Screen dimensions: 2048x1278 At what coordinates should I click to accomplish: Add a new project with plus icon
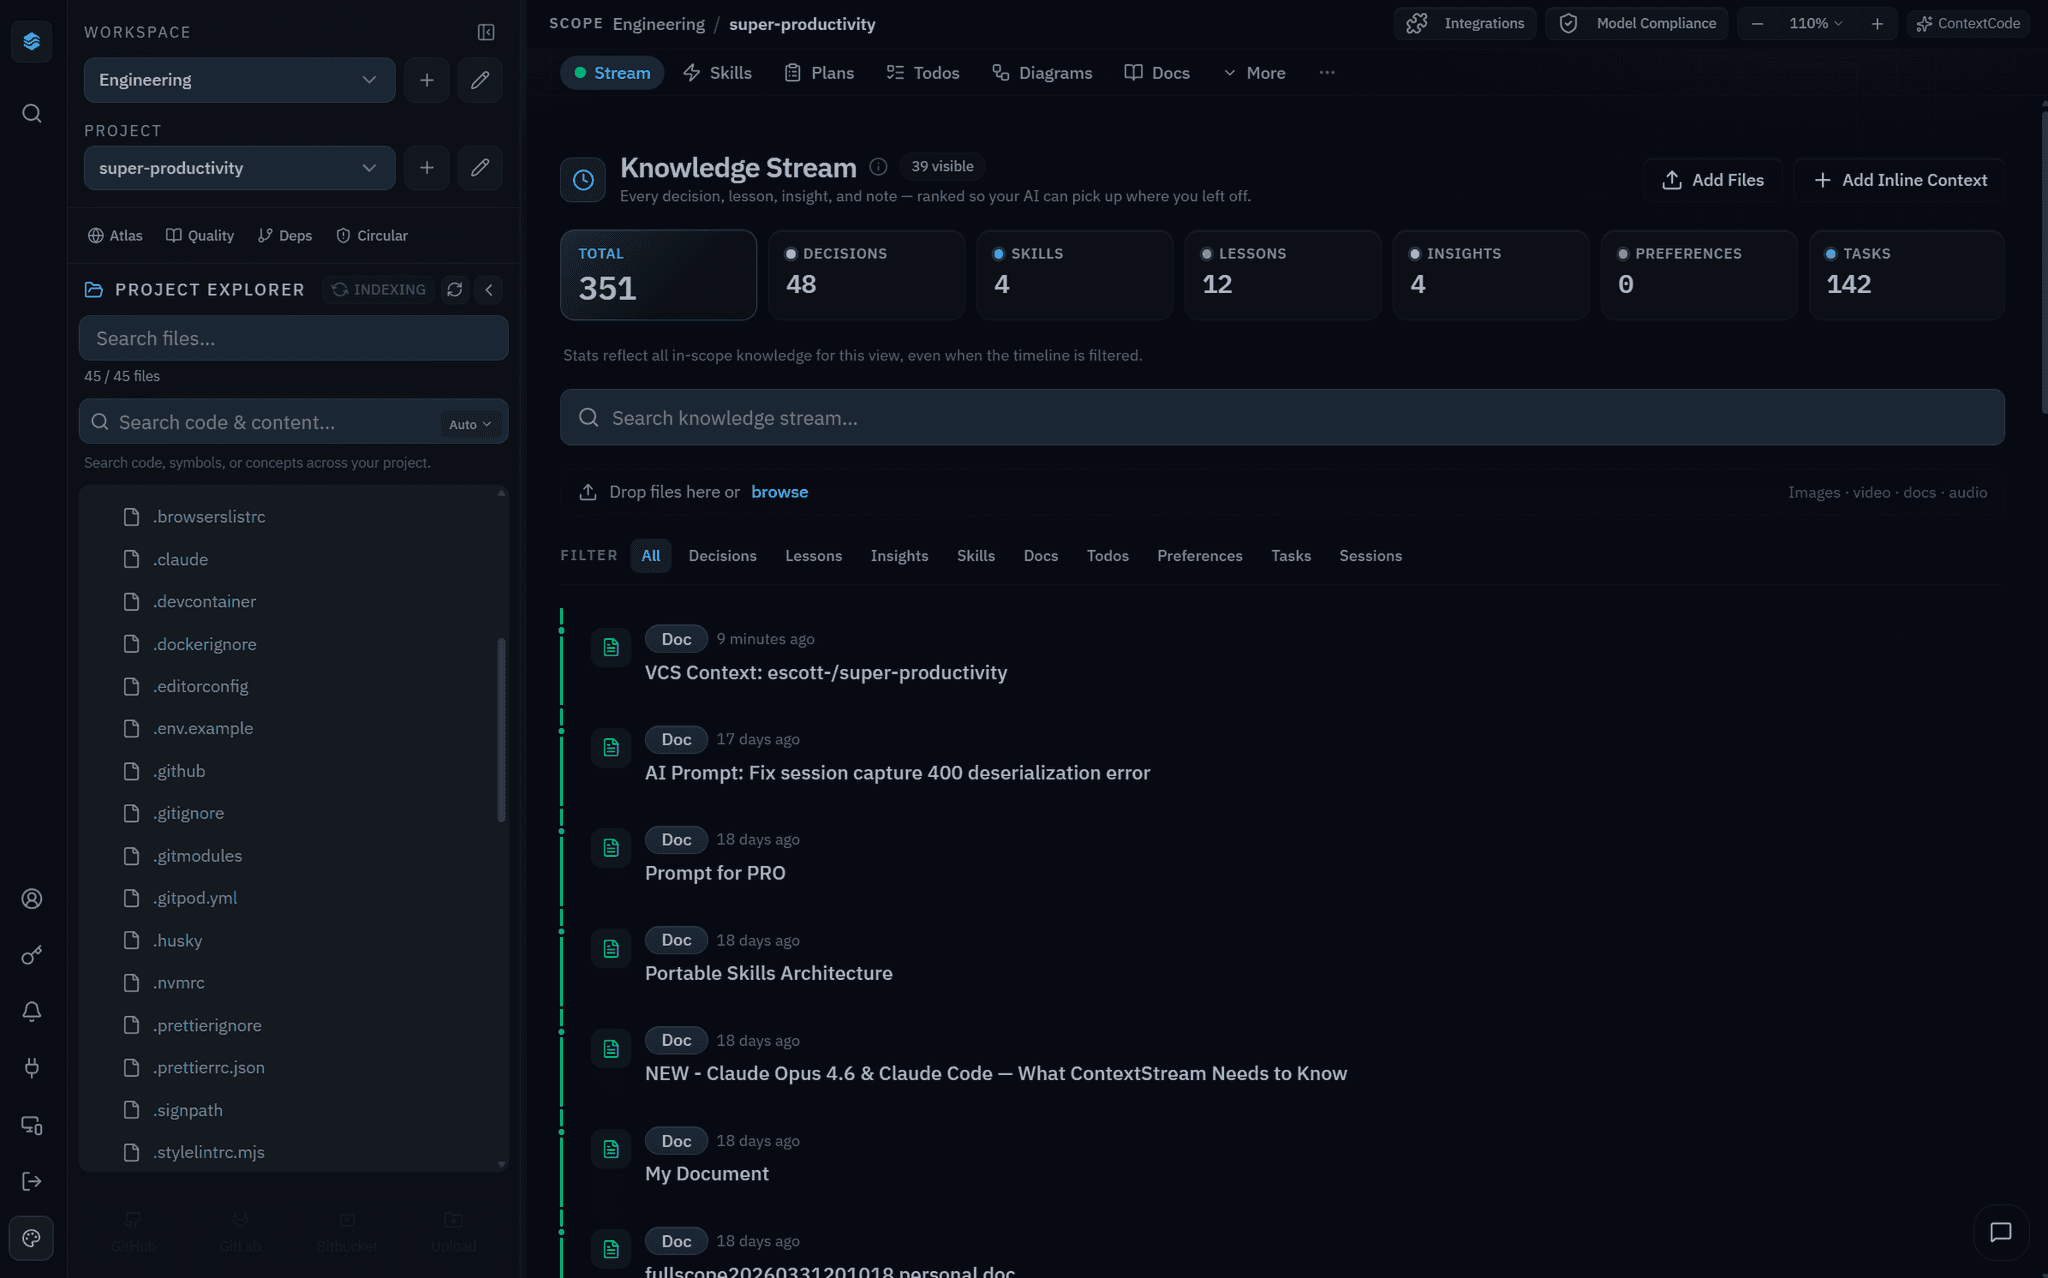427,168
